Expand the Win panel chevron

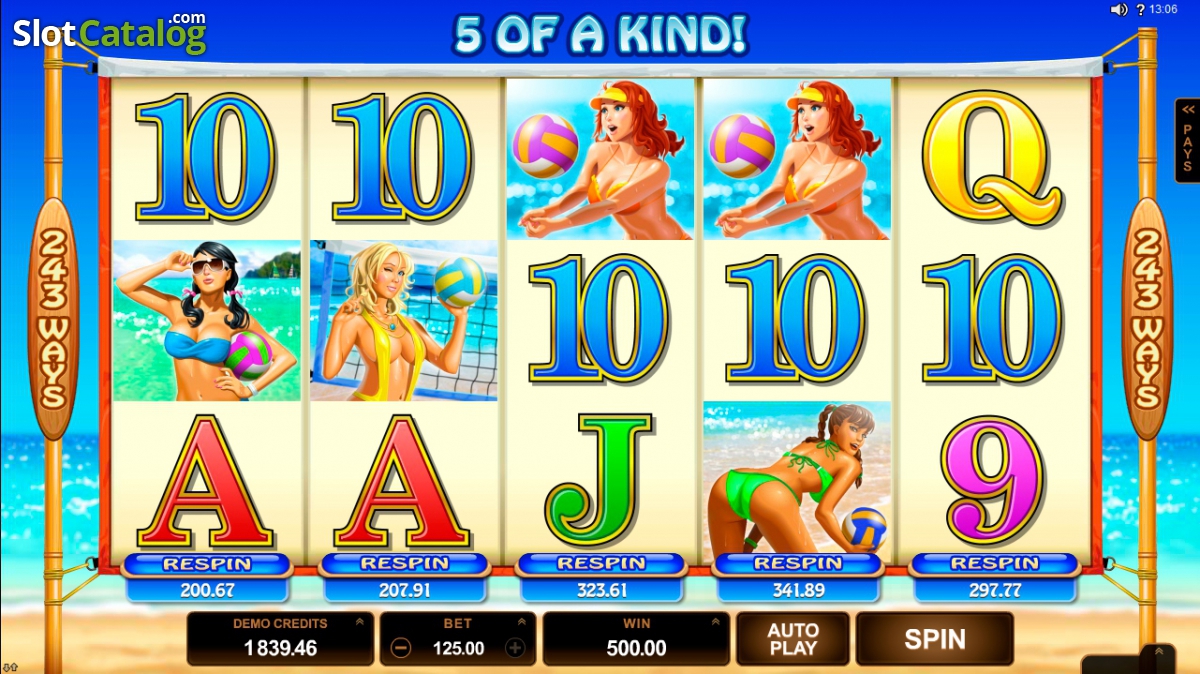pos(714,622)
